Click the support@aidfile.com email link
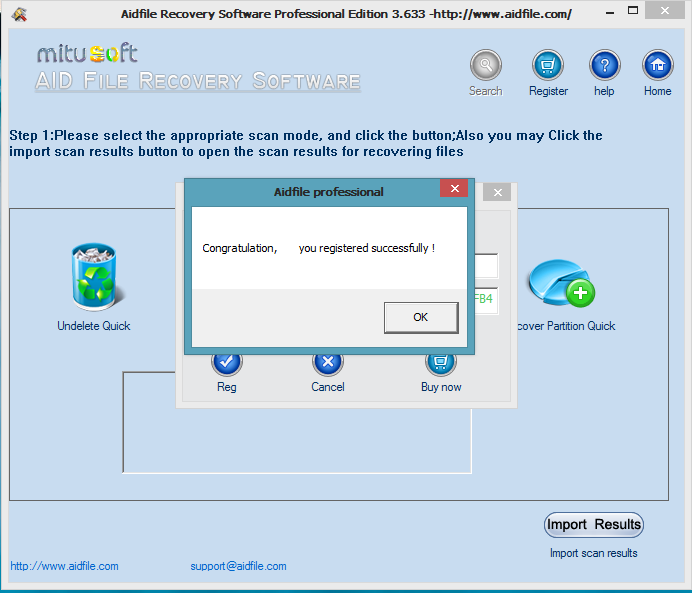The height and width of the screenshot is (593, 692). click(x=238, y=566)
